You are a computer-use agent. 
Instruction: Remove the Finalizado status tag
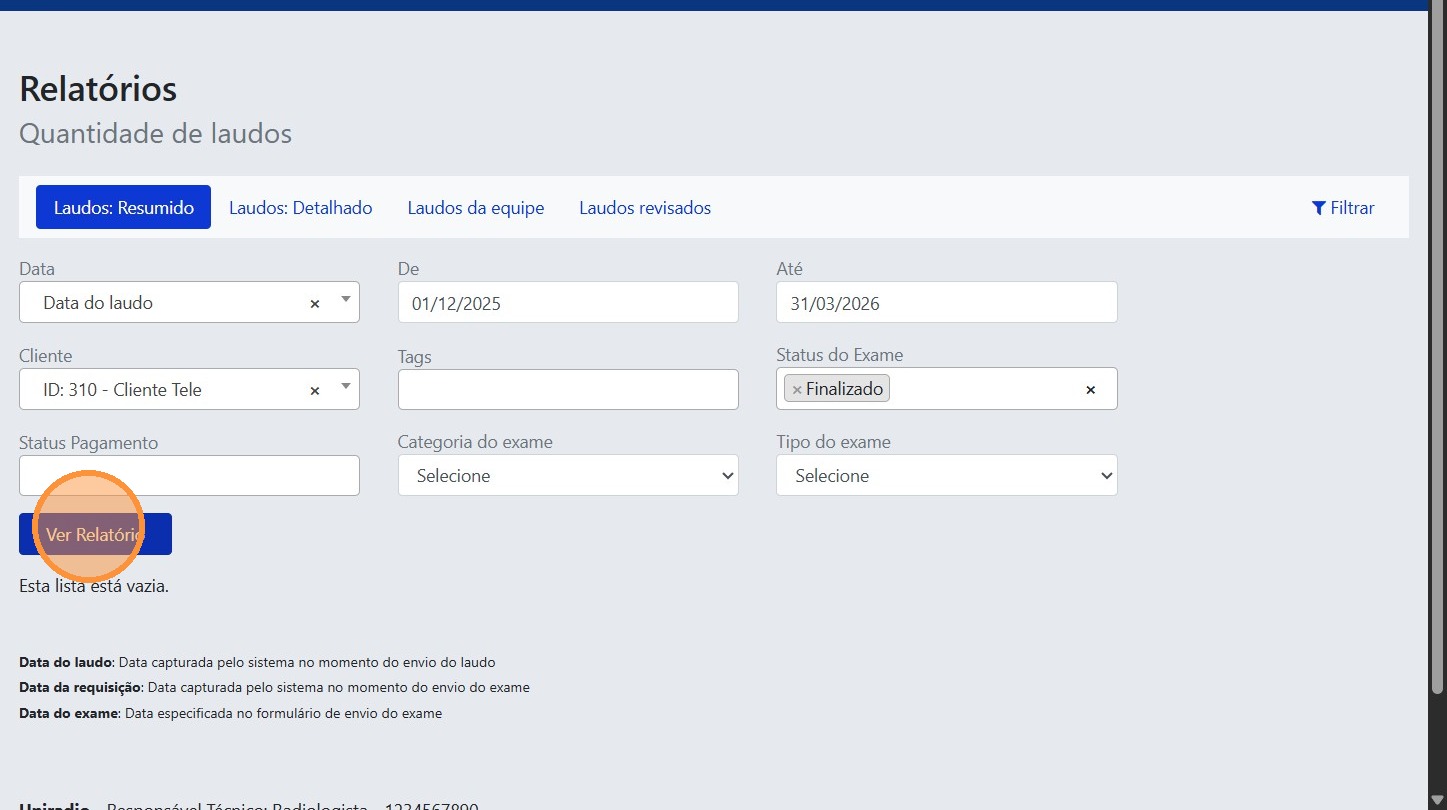click(797, 389)
